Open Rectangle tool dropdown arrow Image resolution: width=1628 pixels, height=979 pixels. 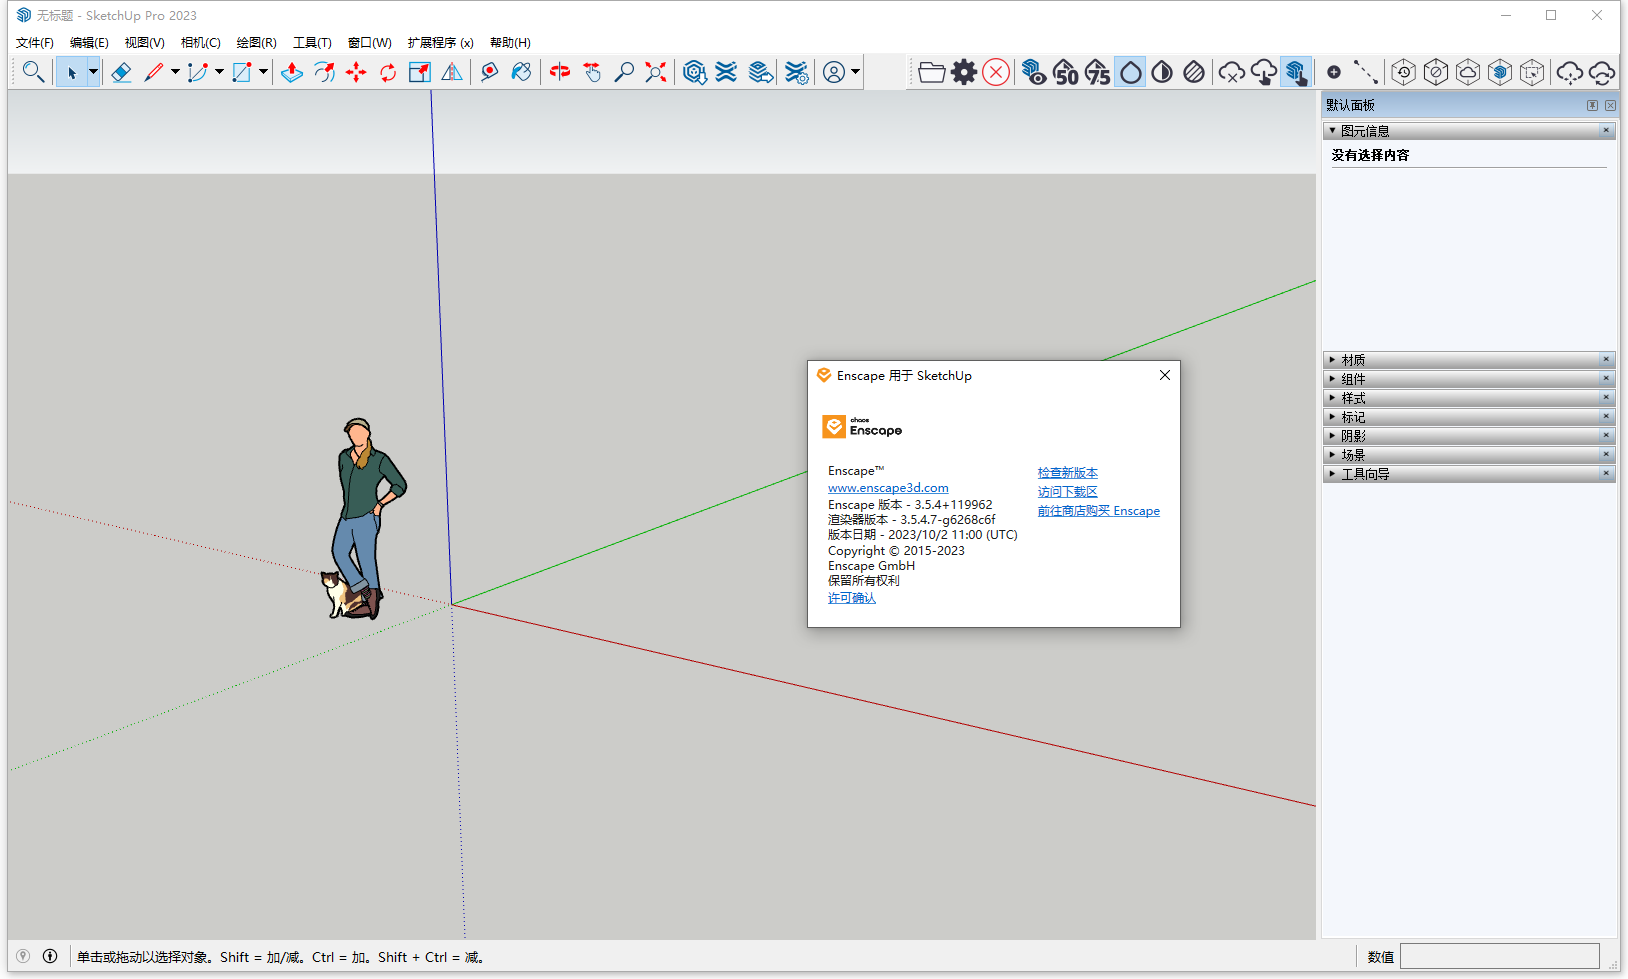click(263, 72)
